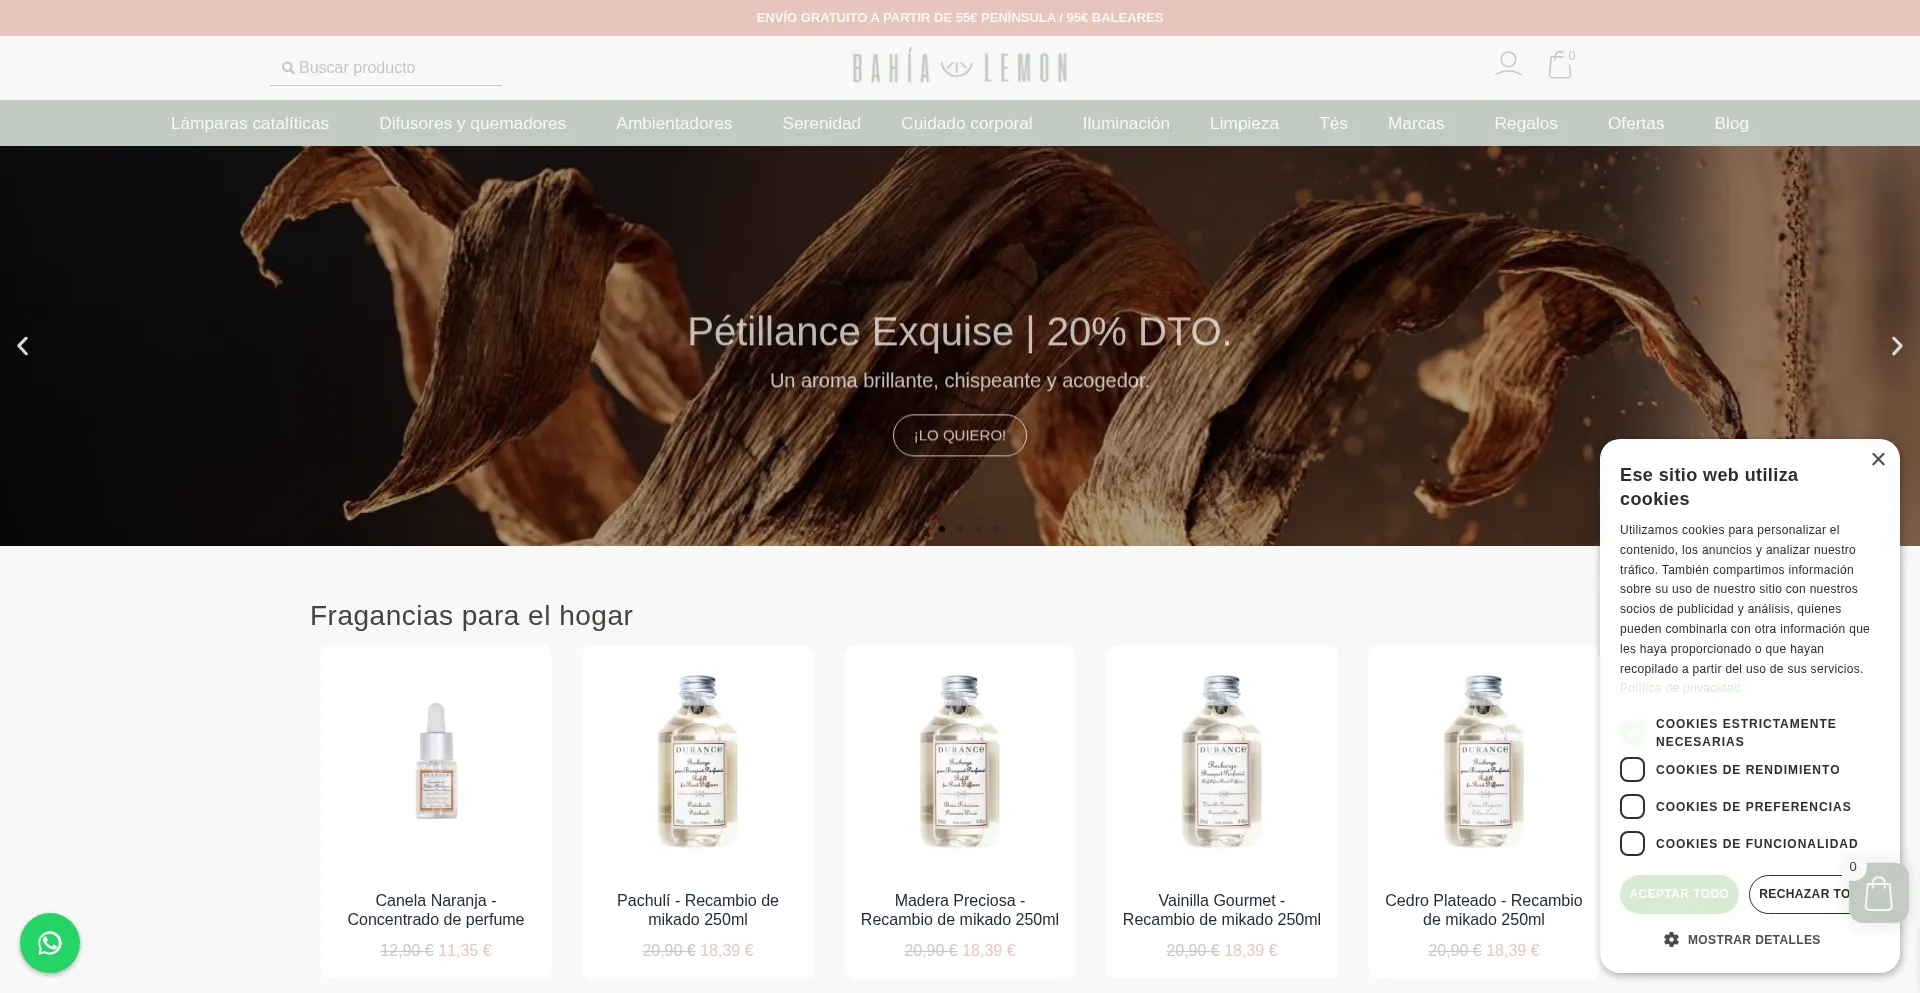This screenshot has height=993, width=1920.
Task: Click the WhatsApp chat bubble icon
Action: coord(50,943)
